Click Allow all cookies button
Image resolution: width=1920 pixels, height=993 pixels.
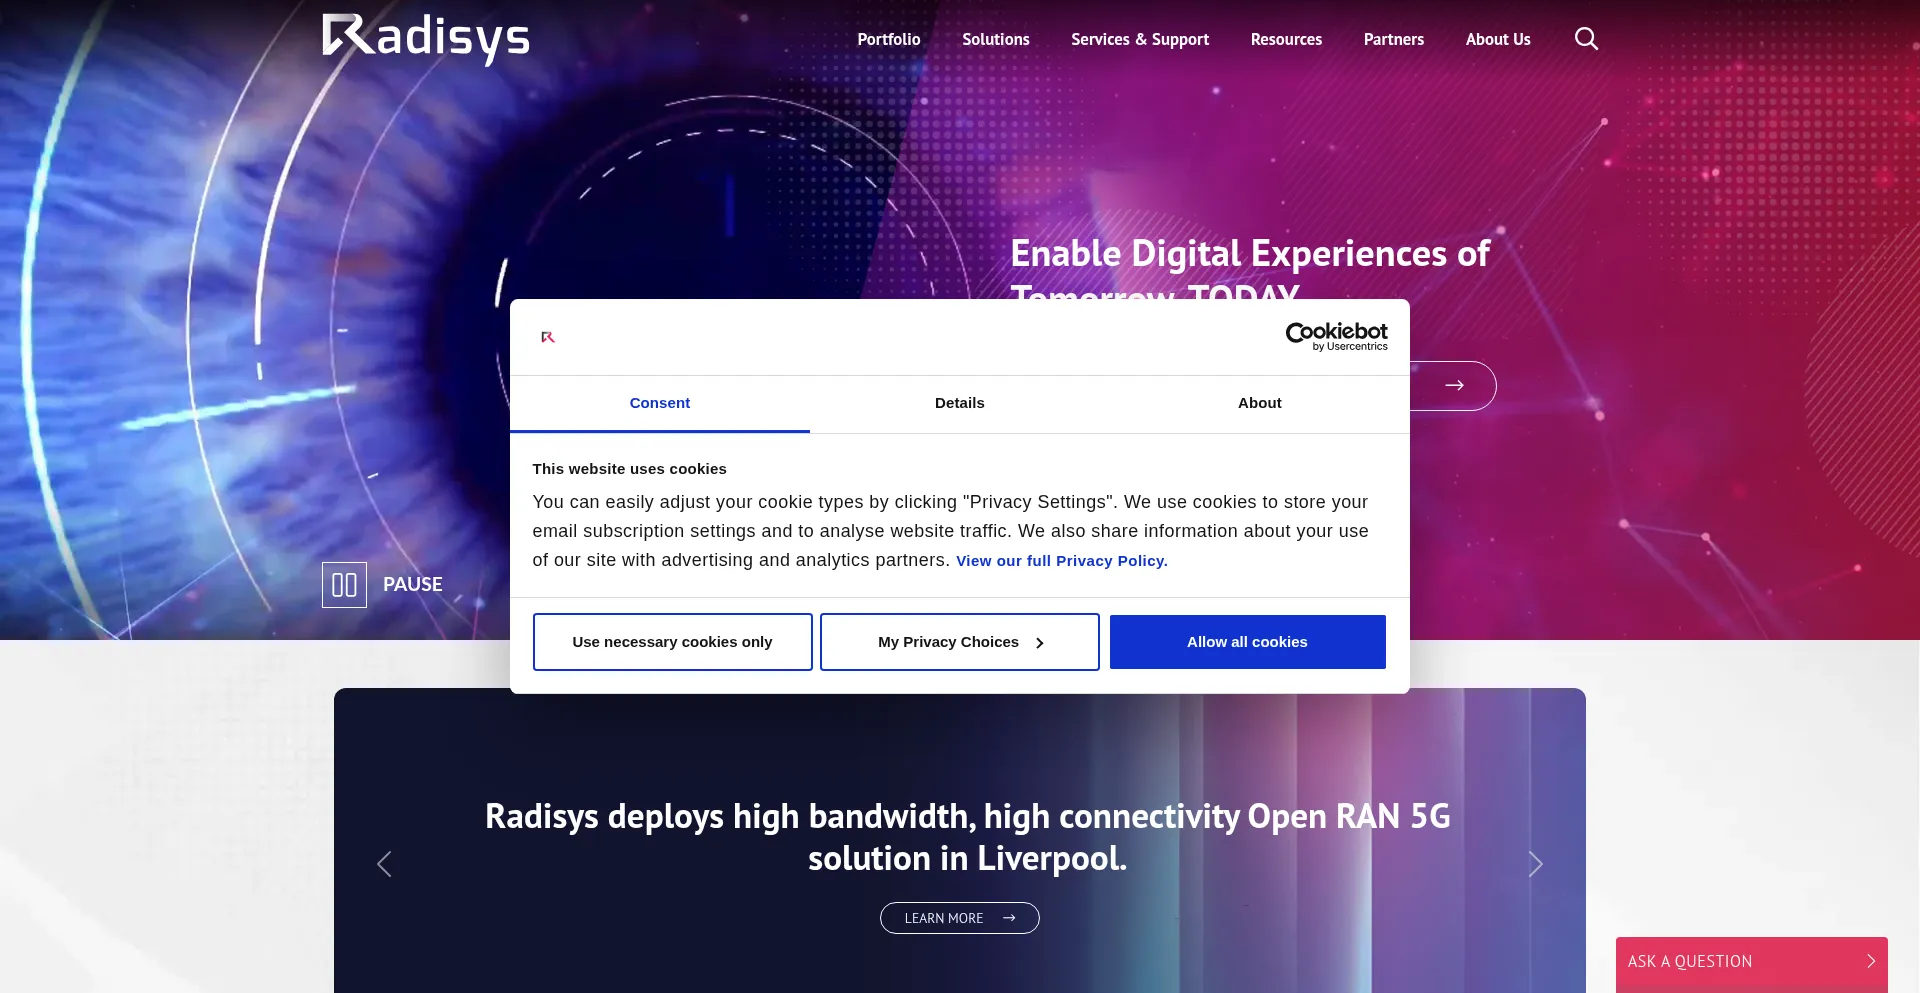(1247, 642)
